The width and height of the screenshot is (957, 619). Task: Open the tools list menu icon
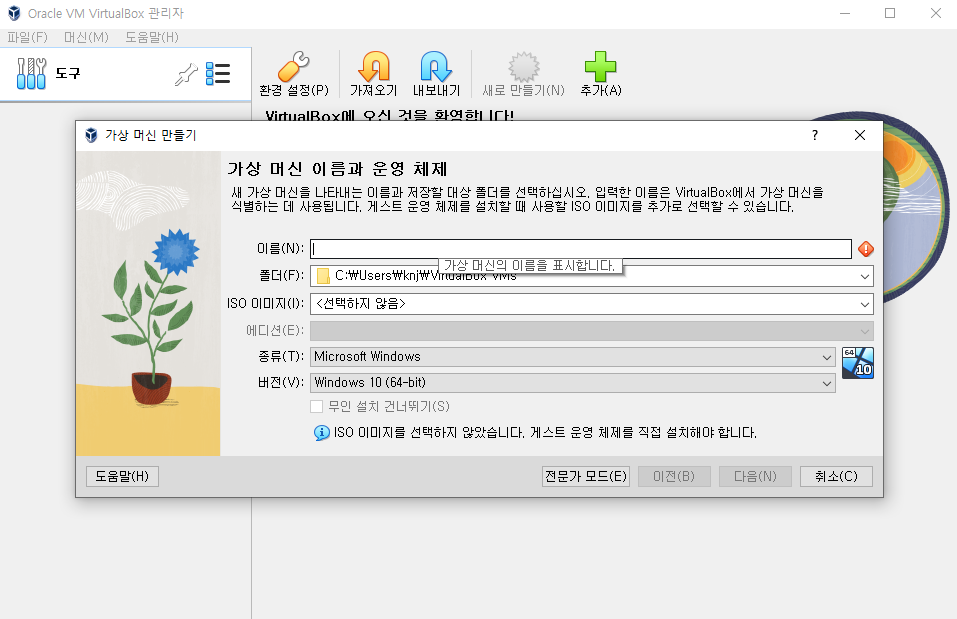click(218, 74)
